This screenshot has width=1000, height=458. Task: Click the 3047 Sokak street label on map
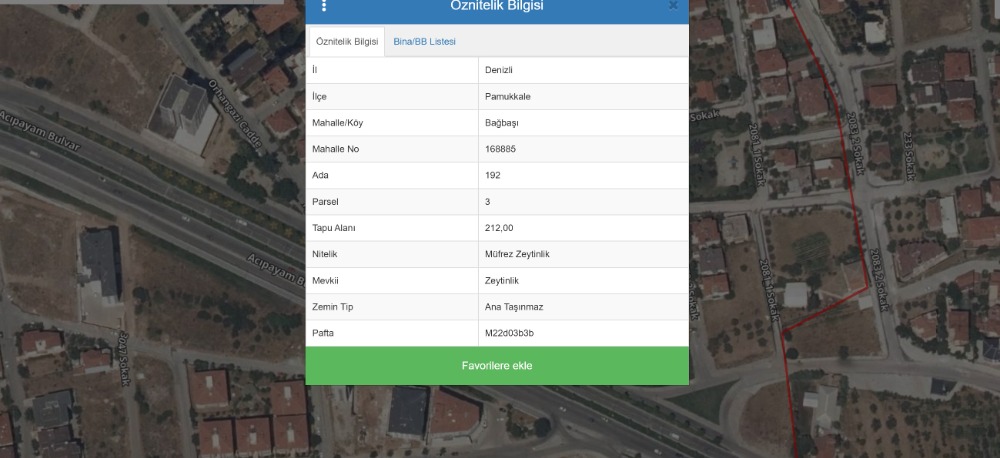124,358
